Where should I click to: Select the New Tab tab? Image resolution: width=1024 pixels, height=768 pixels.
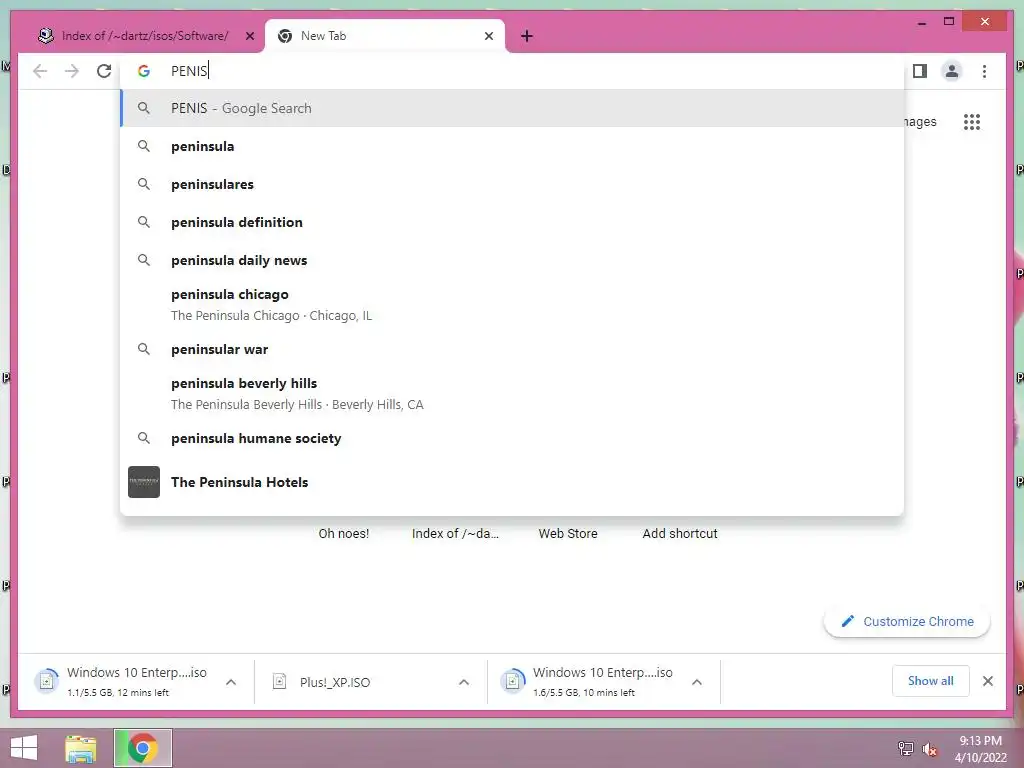click(x=385, y=36)
